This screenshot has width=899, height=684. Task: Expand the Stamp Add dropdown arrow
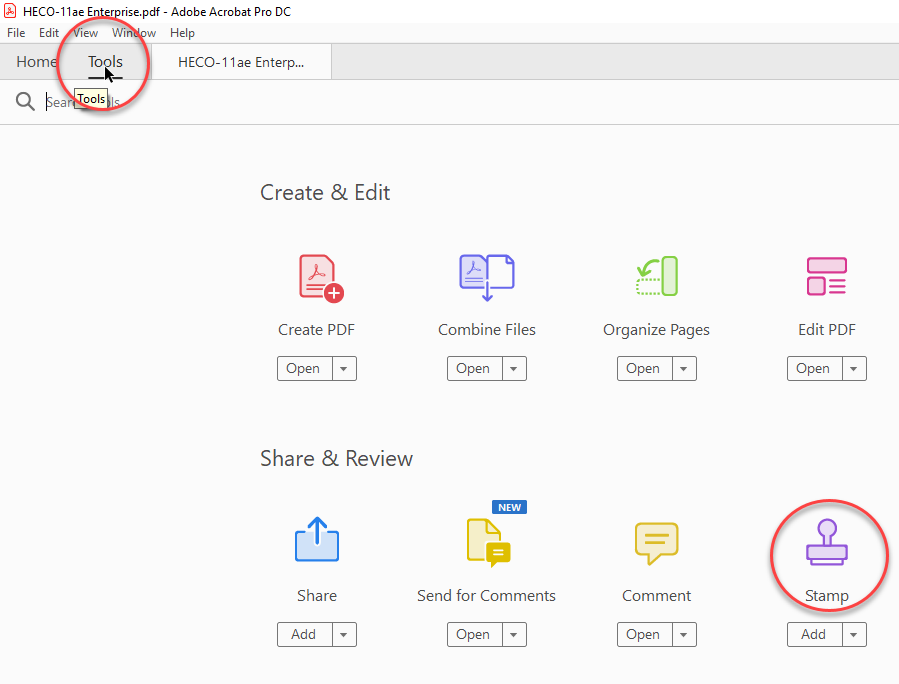pos(854,635)
